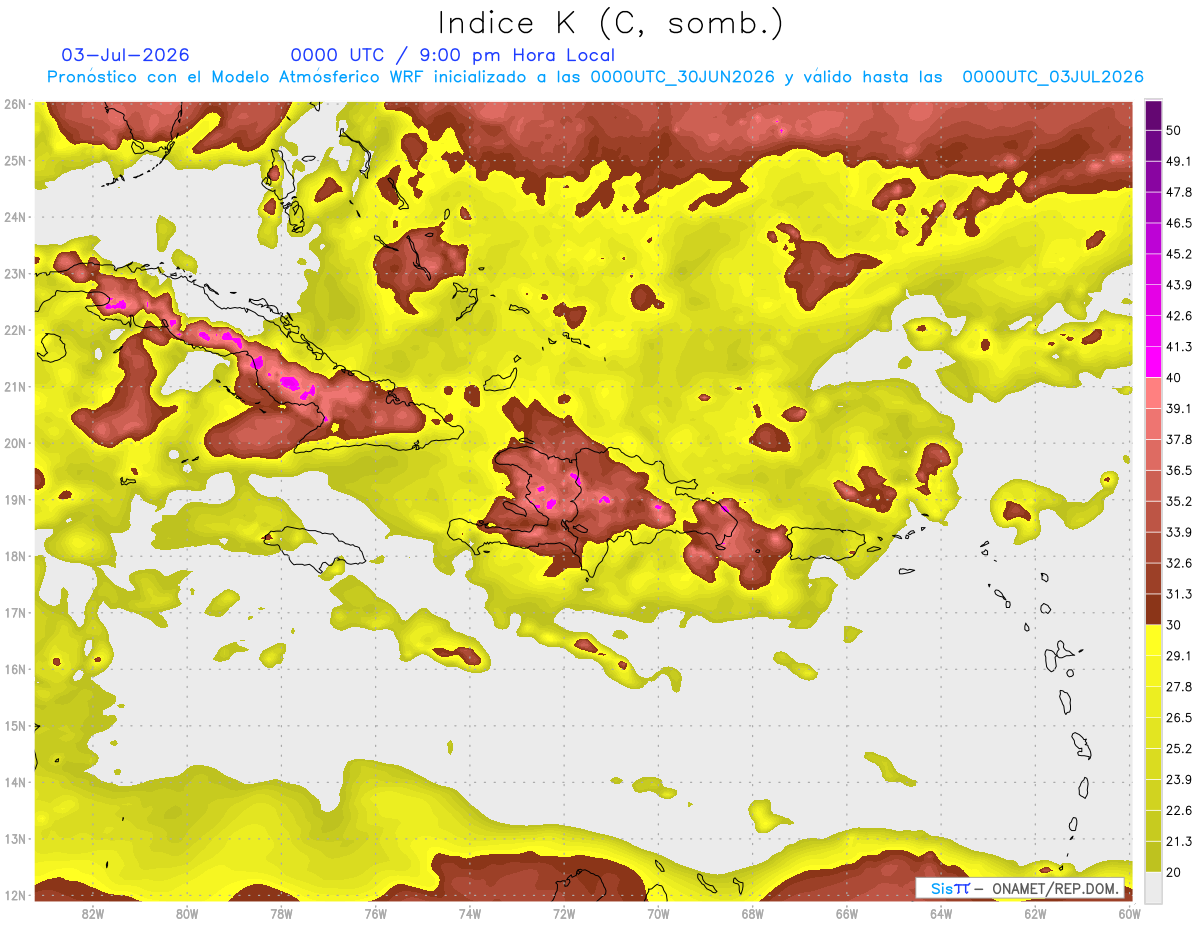Click colorbar value '46.5'
Screen dimensions: 1200x927
(1178, 223)
